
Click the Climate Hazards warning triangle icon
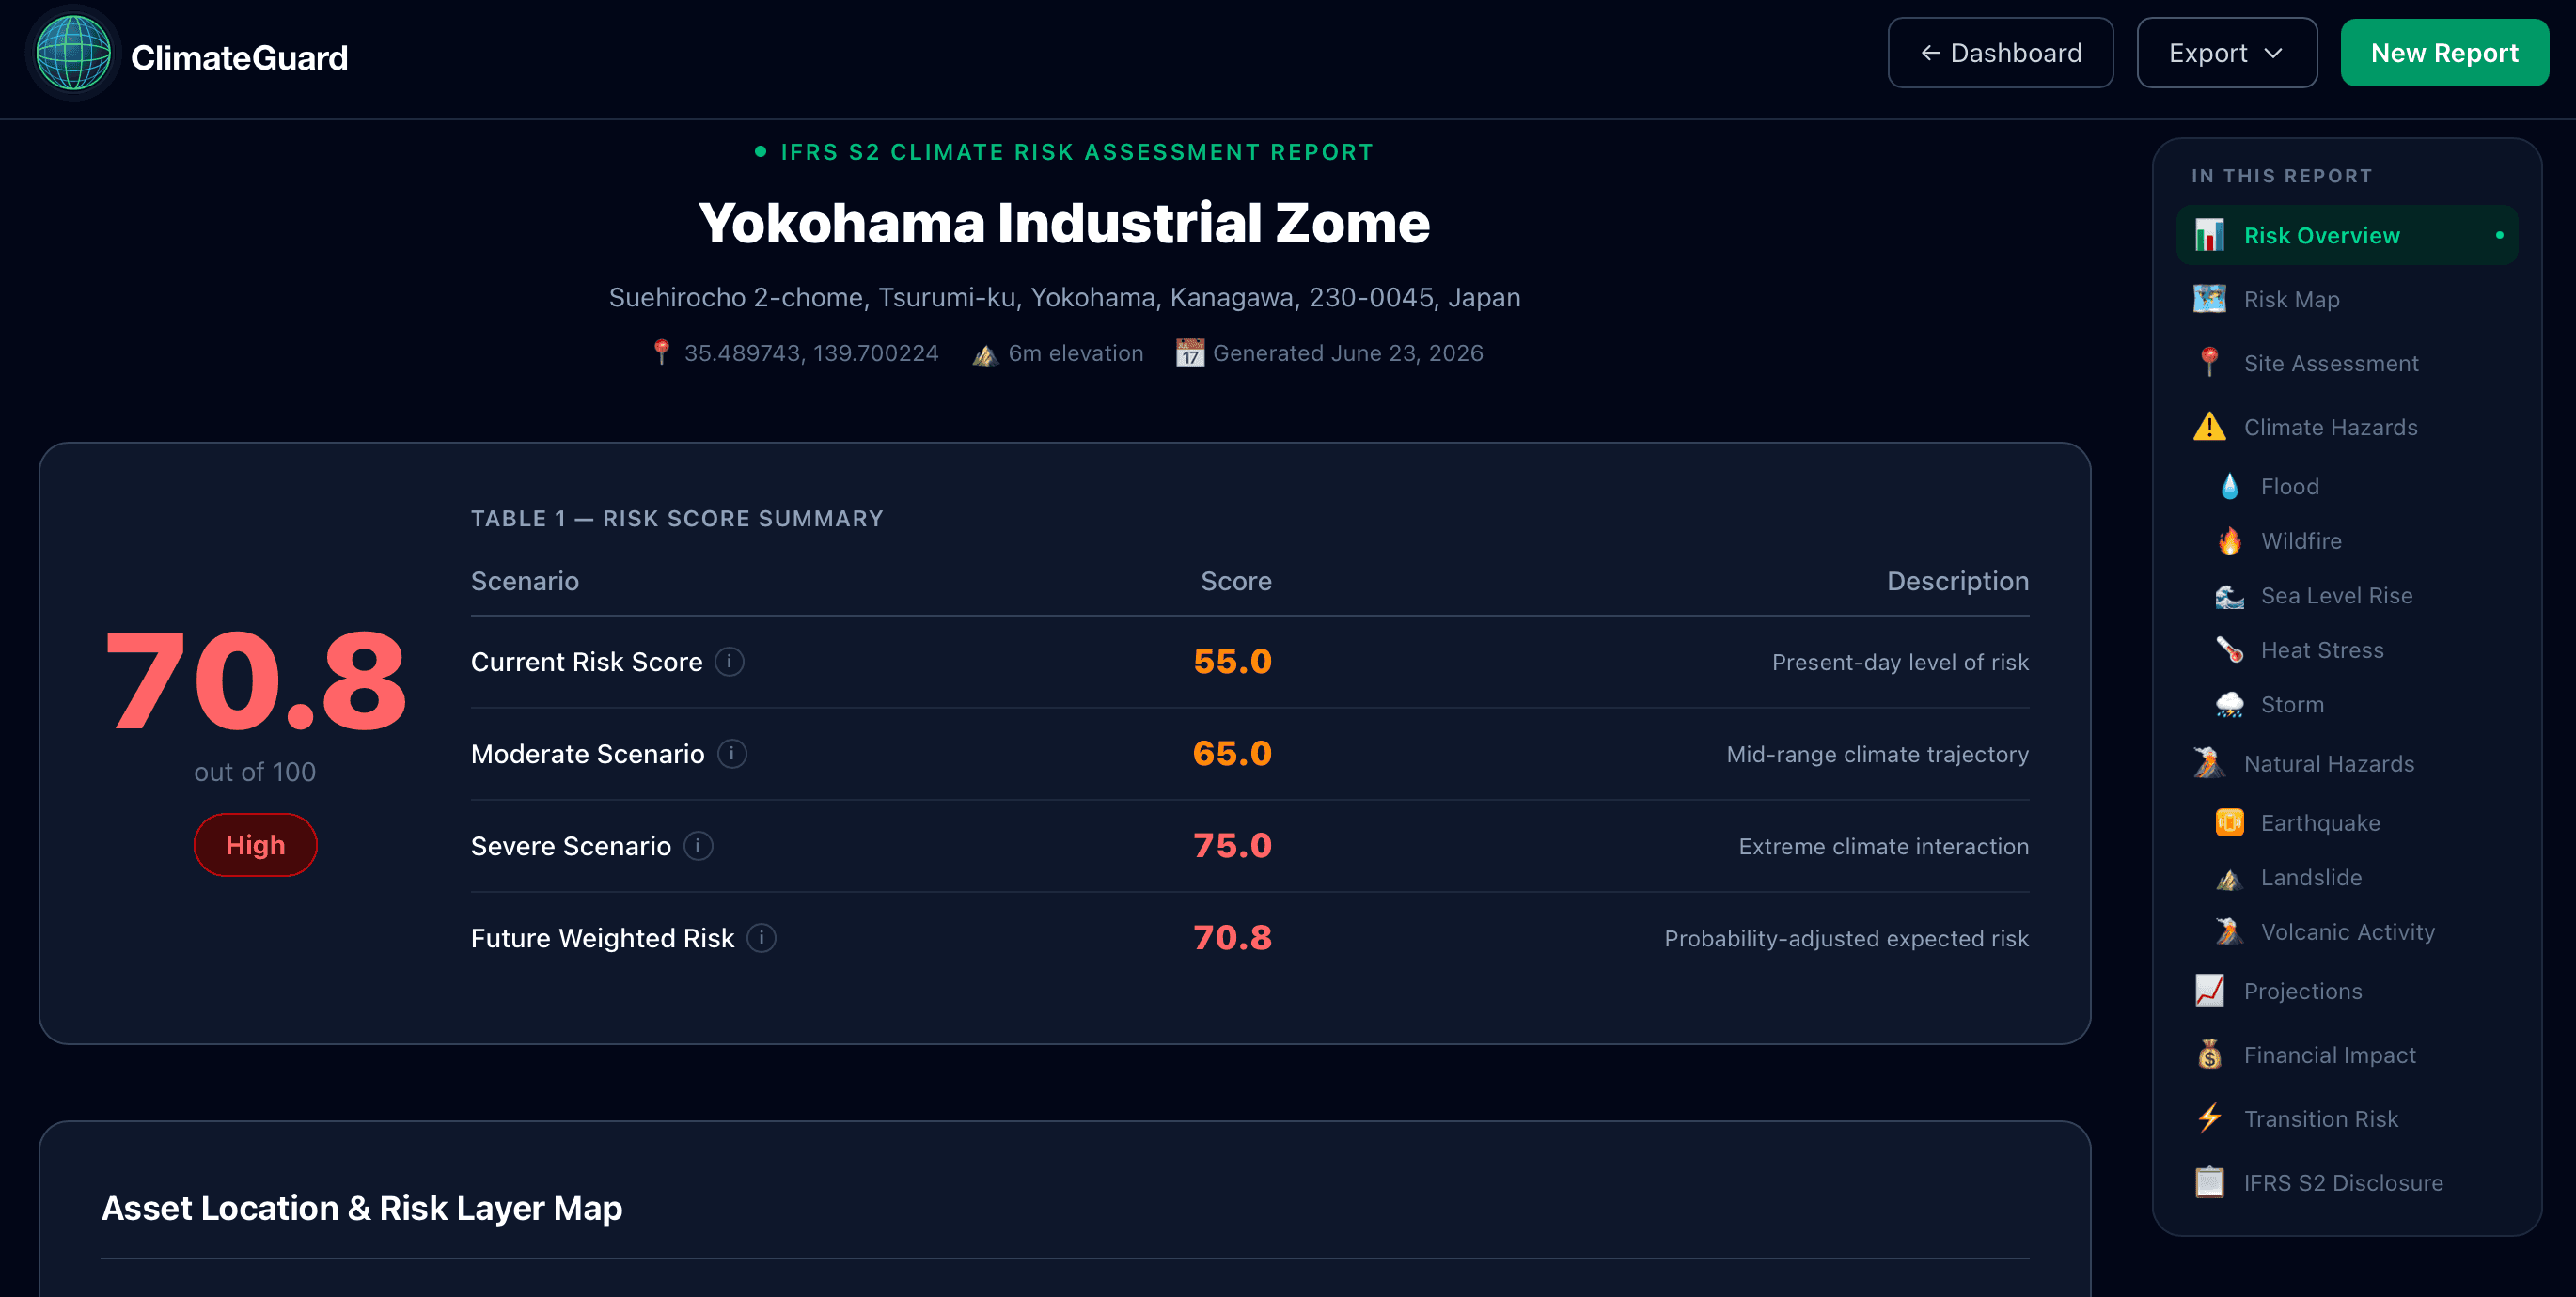[2209, 427]
